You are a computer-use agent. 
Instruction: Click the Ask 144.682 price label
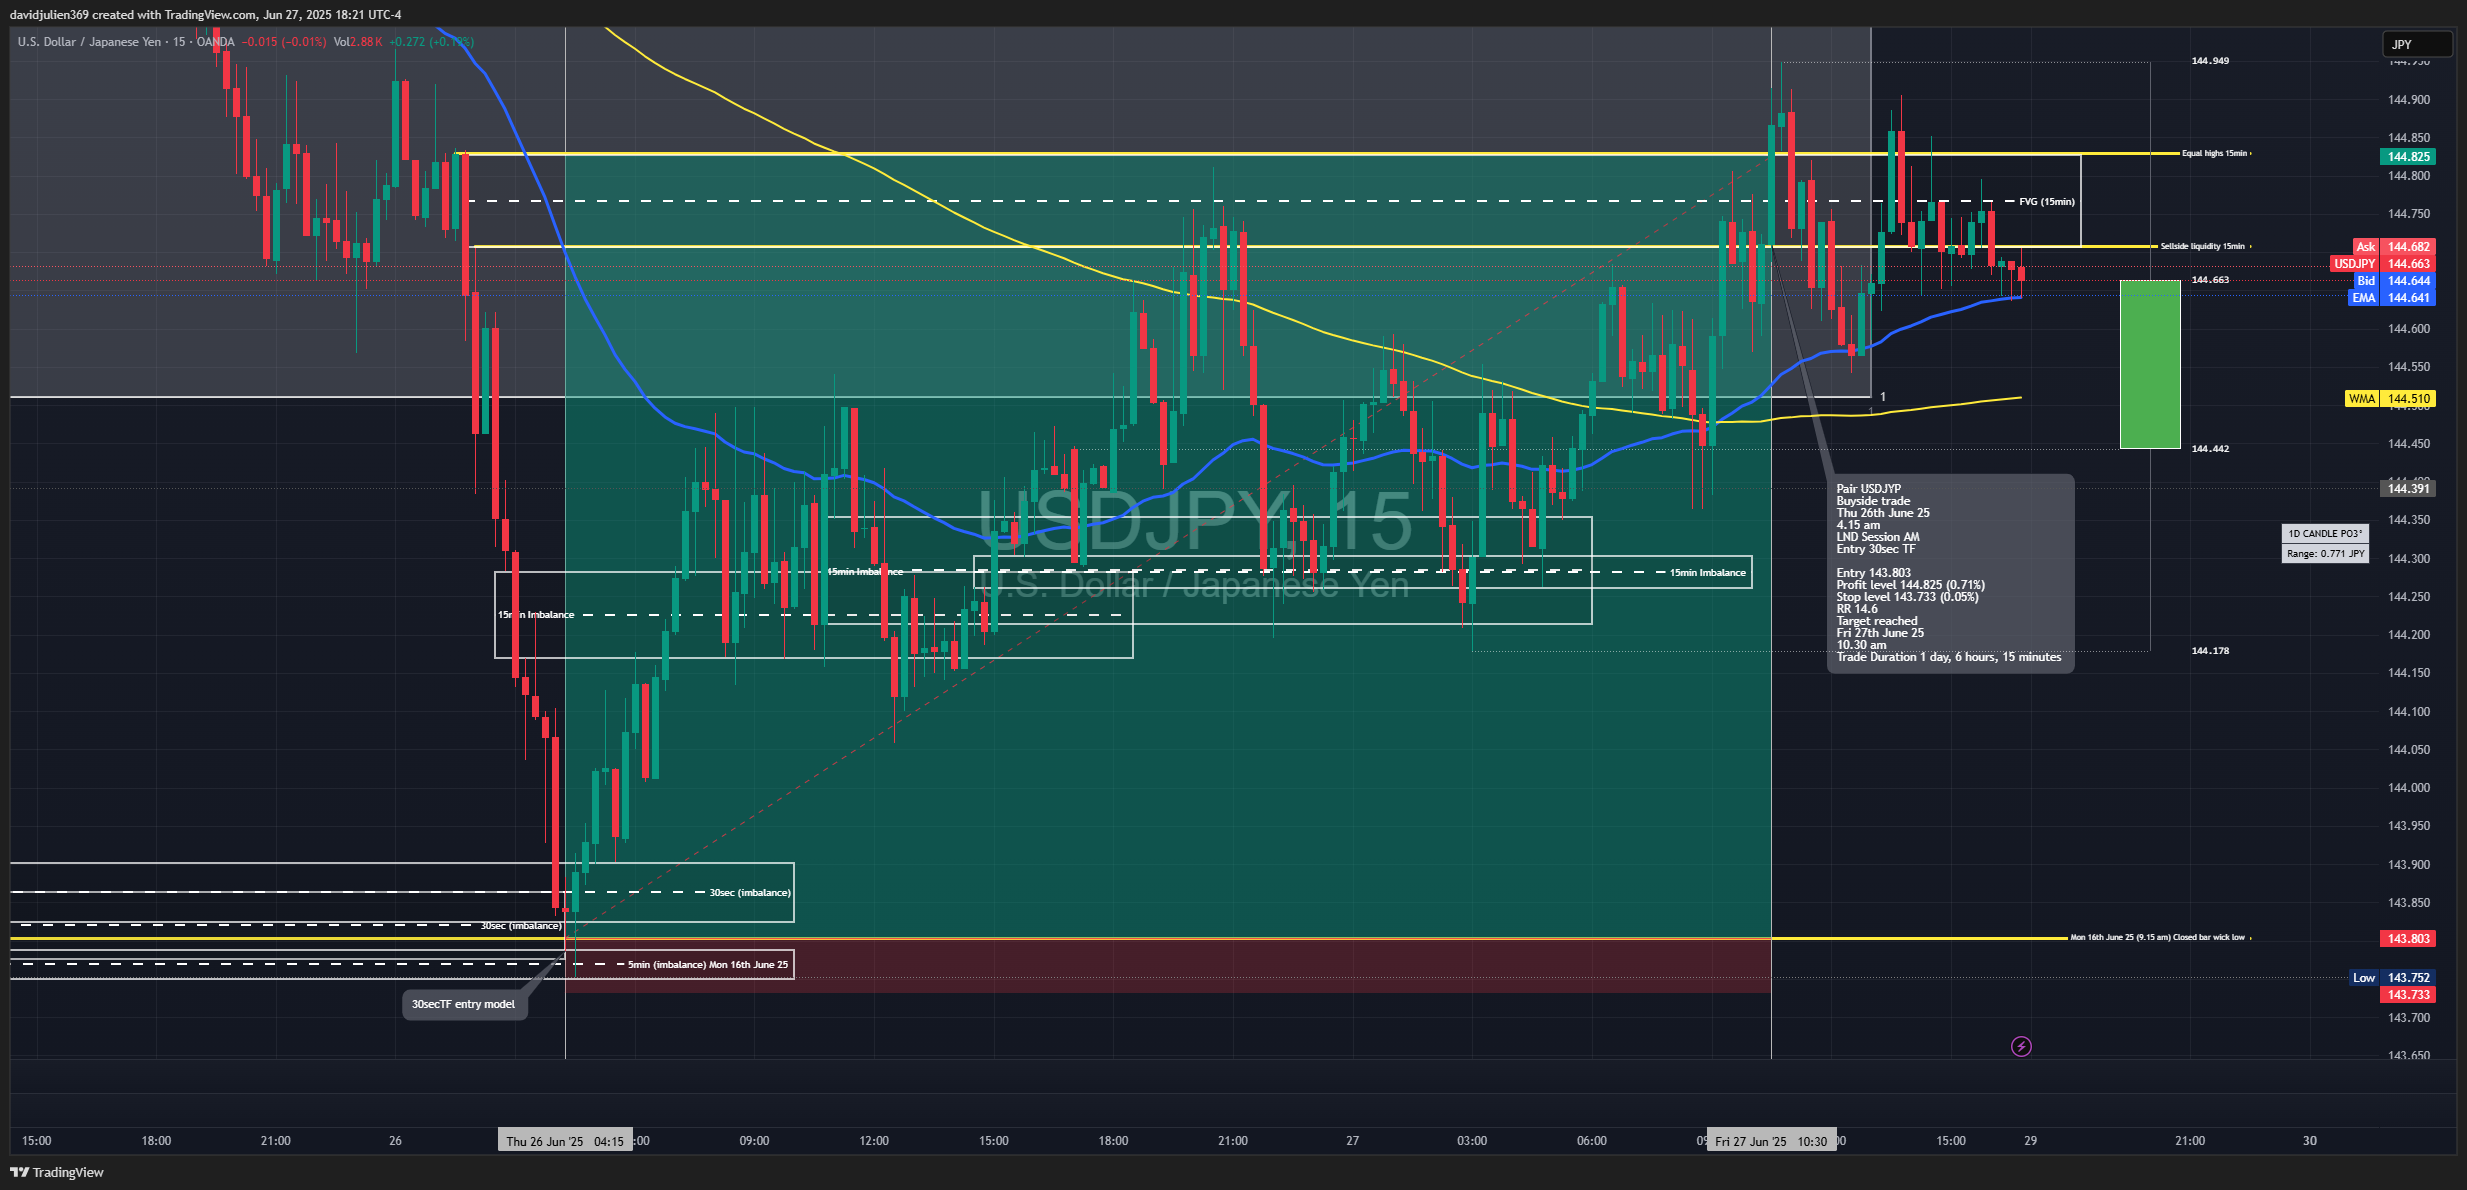pyautogui.click(x=2393, y=247)
